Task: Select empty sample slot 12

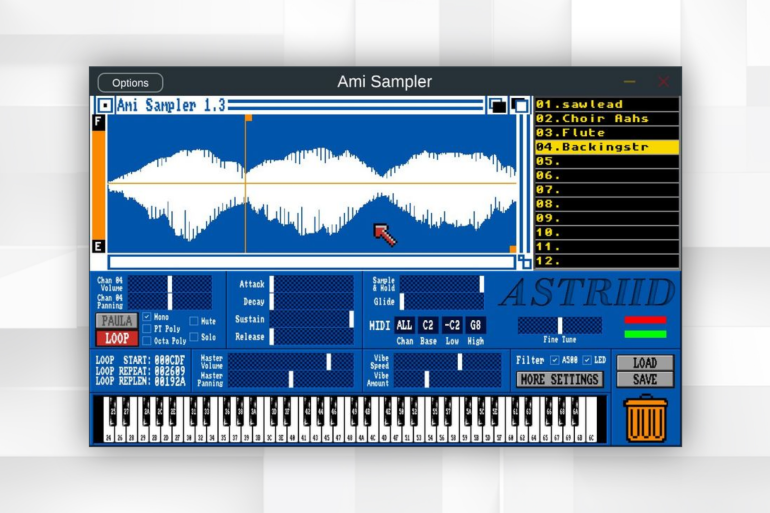Action: tap(607, 261)
